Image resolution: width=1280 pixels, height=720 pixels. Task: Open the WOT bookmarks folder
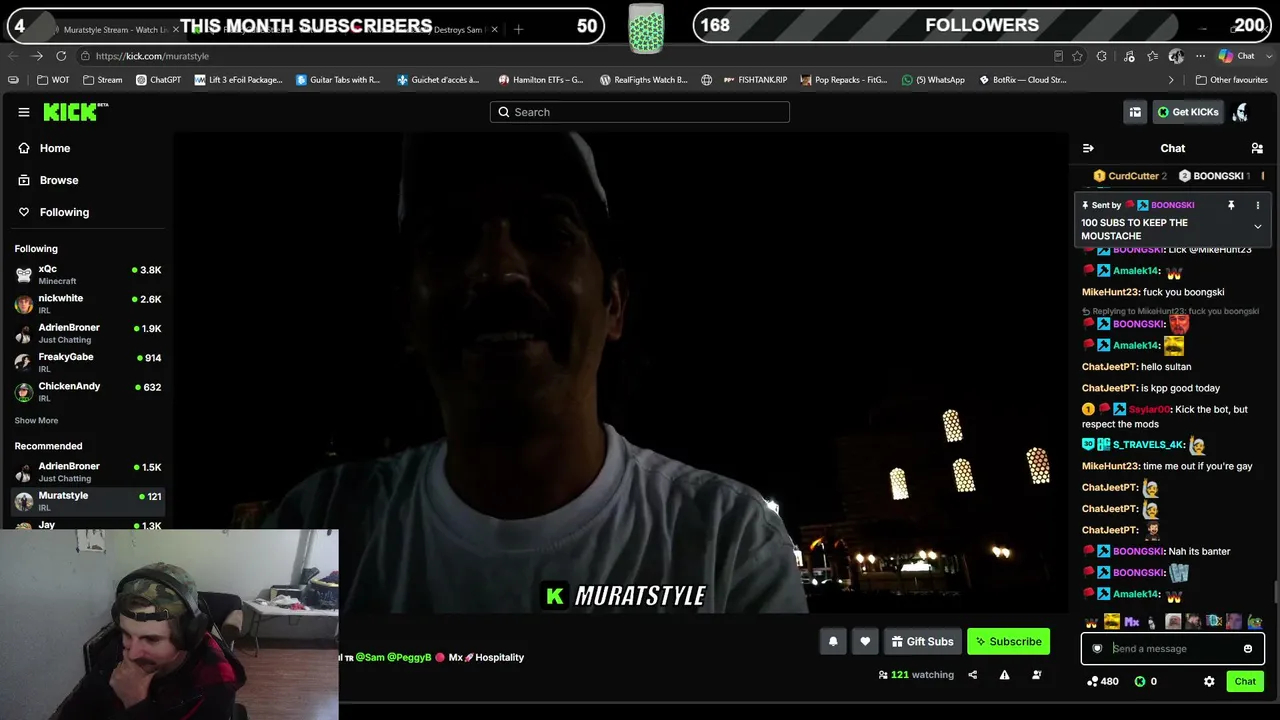point(53,80)
